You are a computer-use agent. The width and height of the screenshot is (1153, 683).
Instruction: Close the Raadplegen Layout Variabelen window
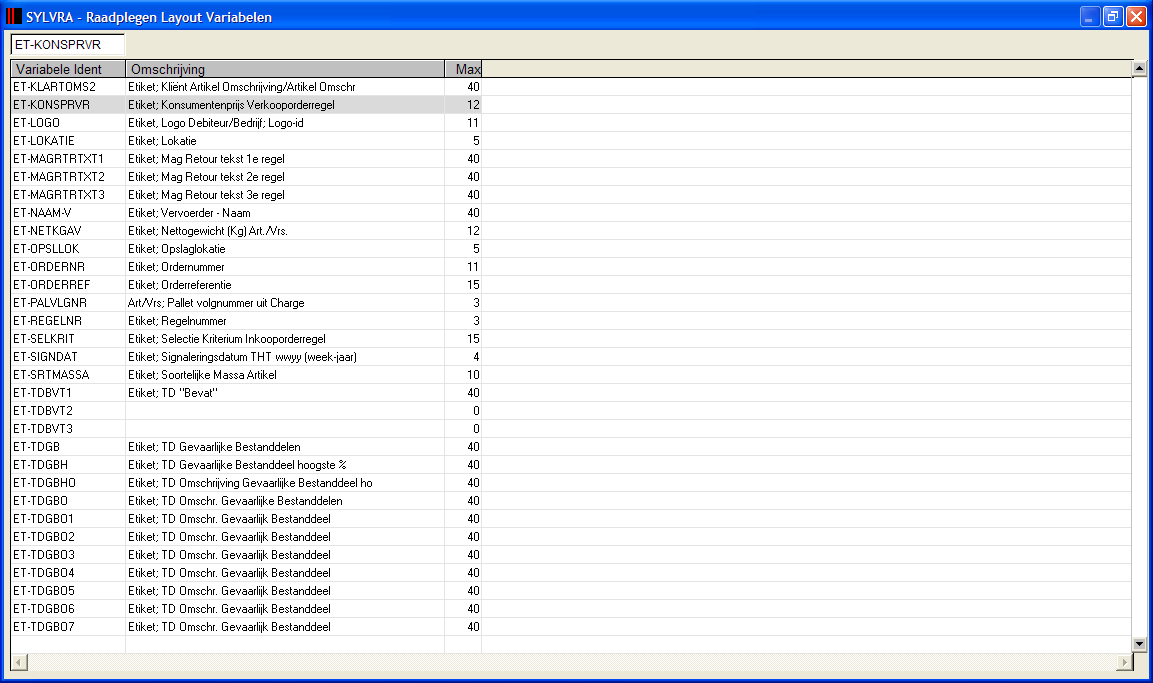[1136, 16]
